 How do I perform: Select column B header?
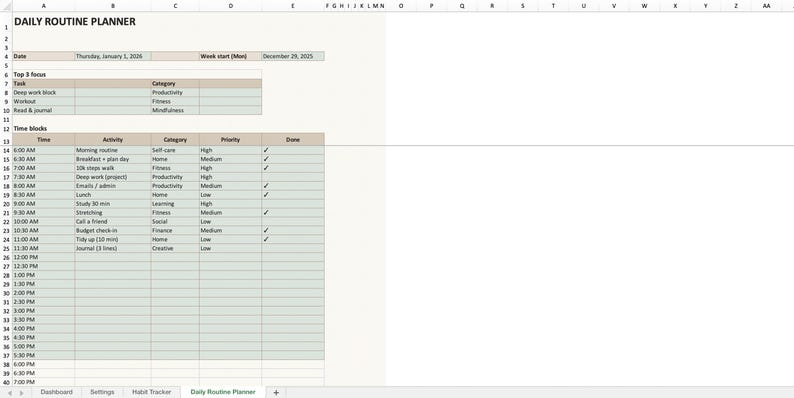pyautogui.click(x=112, y=6)
